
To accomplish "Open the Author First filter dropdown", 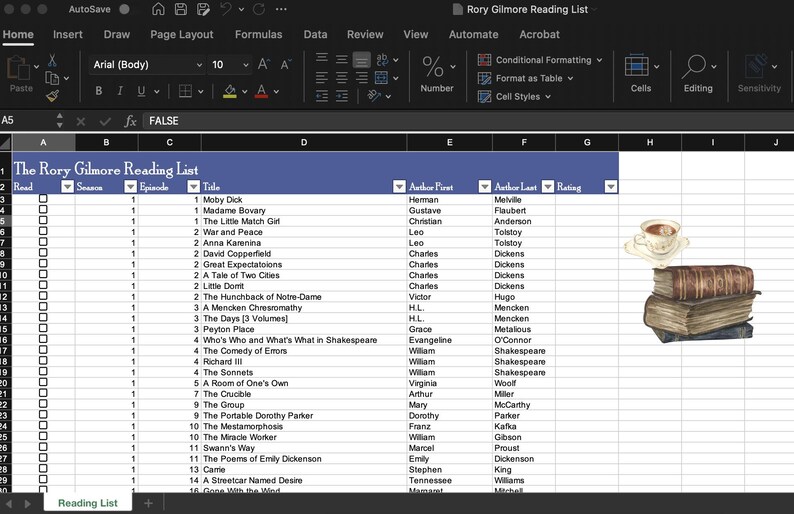I will pyautogui.click(x=485, y=187).
